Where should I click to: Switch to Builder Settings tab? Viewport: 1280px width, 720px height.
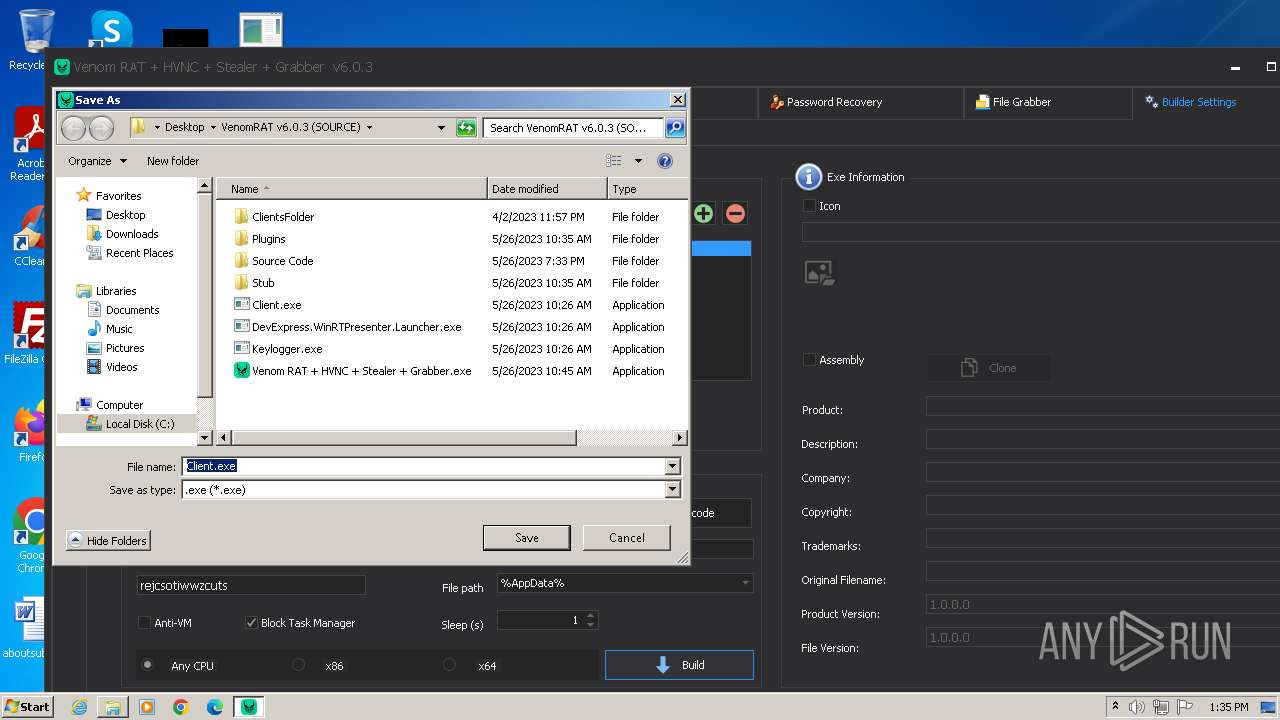point(1191,102)
